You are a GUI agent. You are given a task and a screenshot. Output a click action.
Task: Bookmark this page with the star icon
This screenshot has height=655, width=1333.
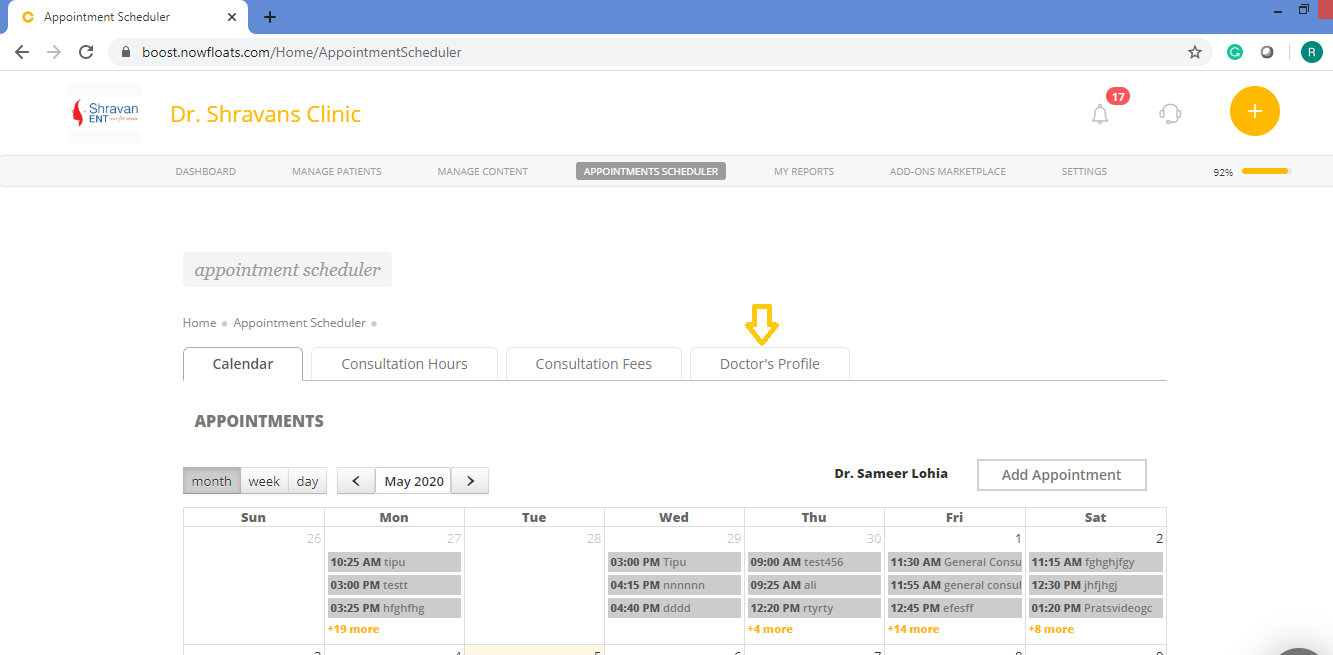pyautogui.click(x=1195, y=52)
